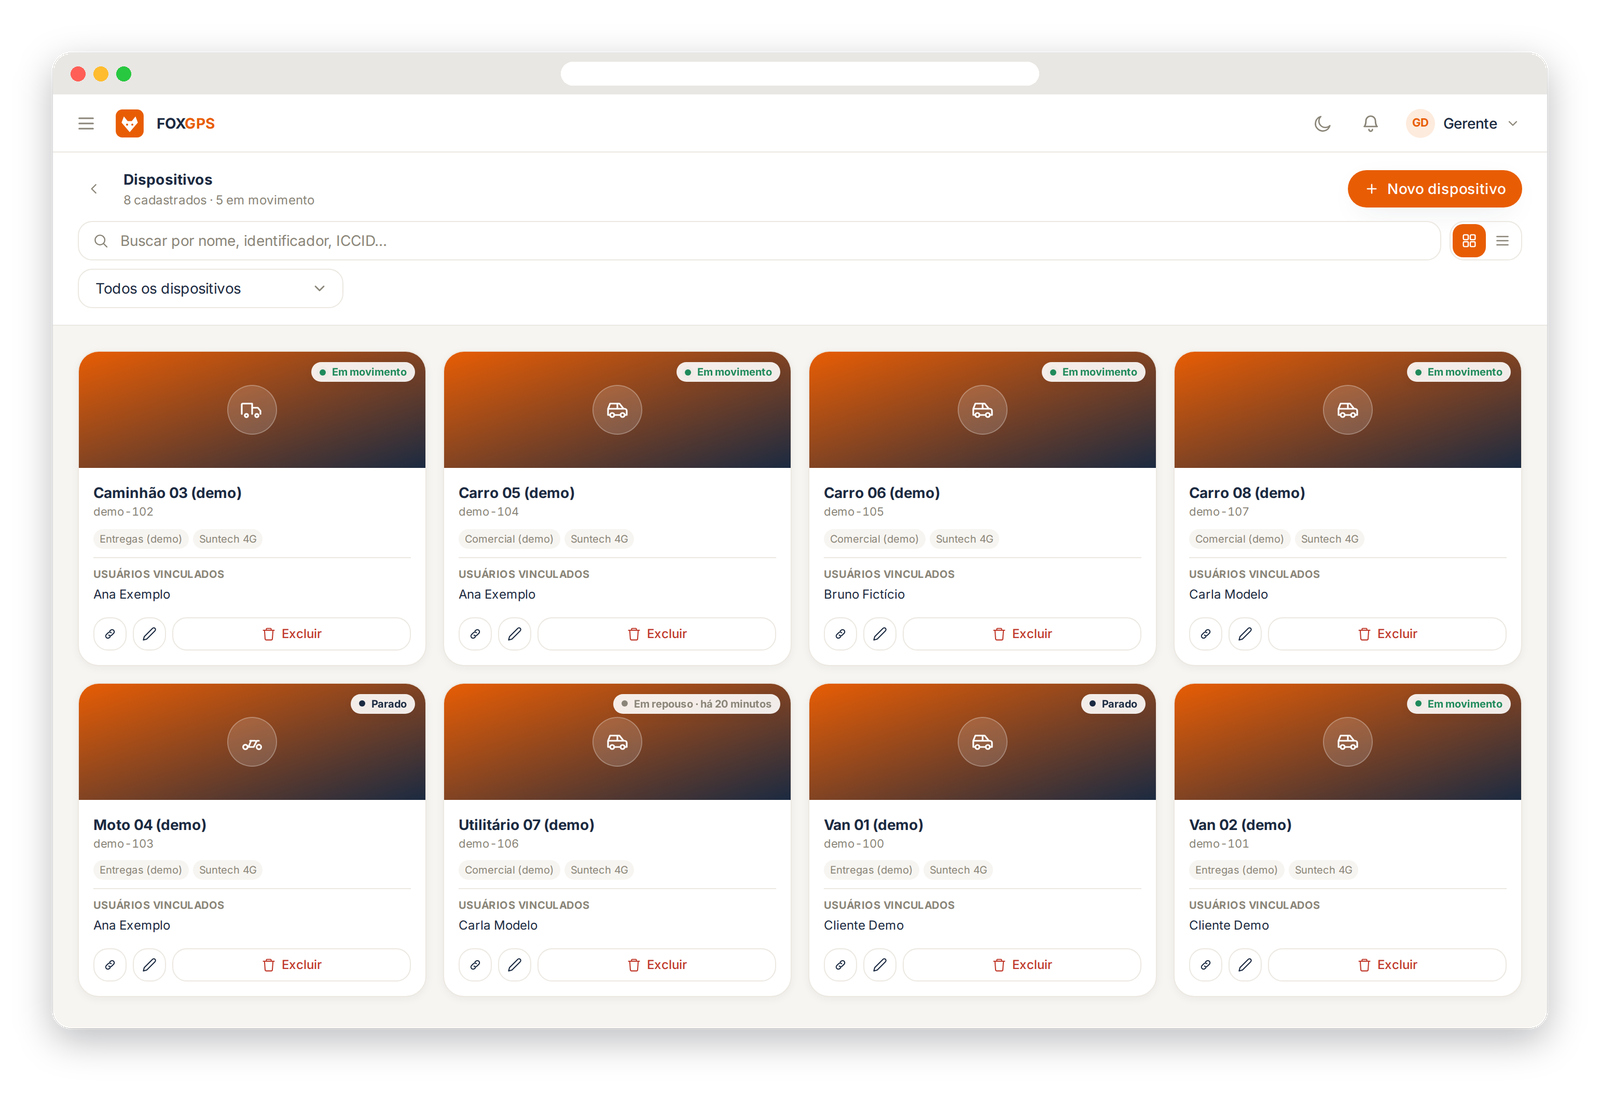Expand the Gerente user menu
Screen dimensions: 1600x1093
(x=1463, y=123)
